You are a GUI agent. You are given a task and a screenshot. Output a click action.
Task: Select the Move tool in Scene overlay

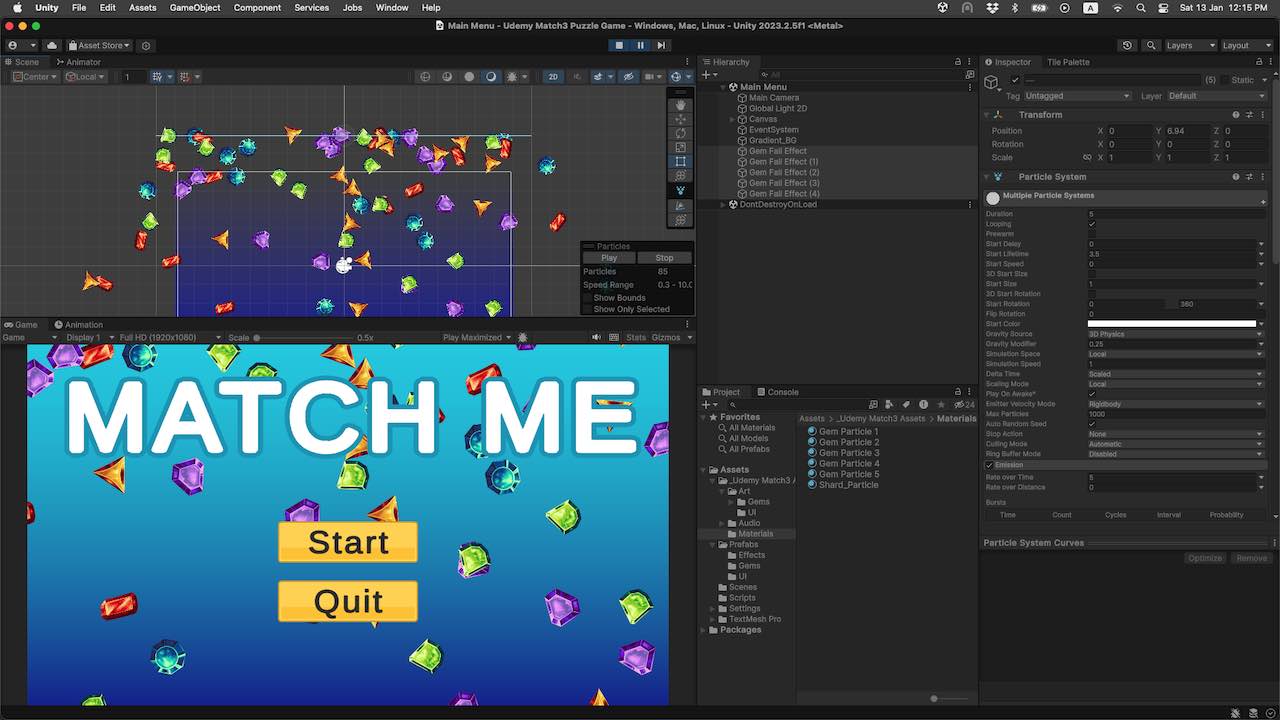click(x=681, y=119)
